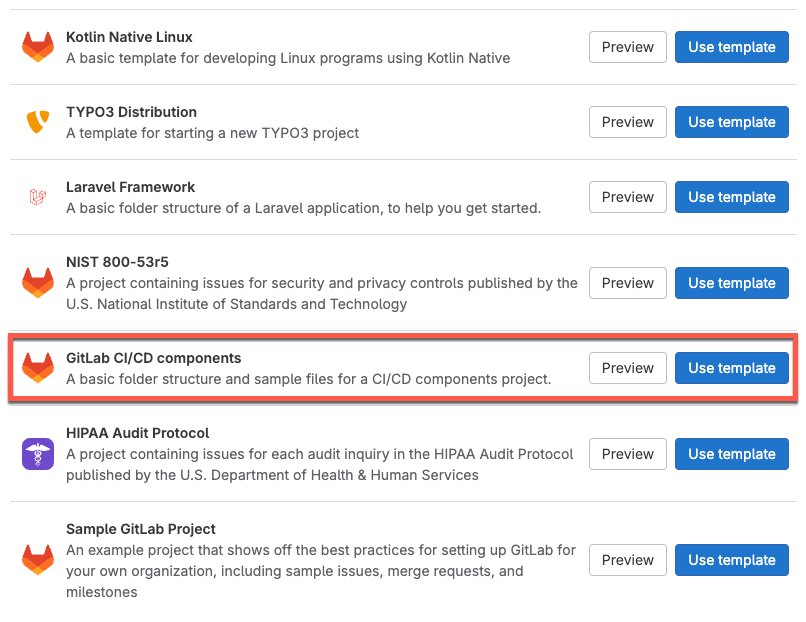Use the NIST 800-53r5 template

(731, 283)
